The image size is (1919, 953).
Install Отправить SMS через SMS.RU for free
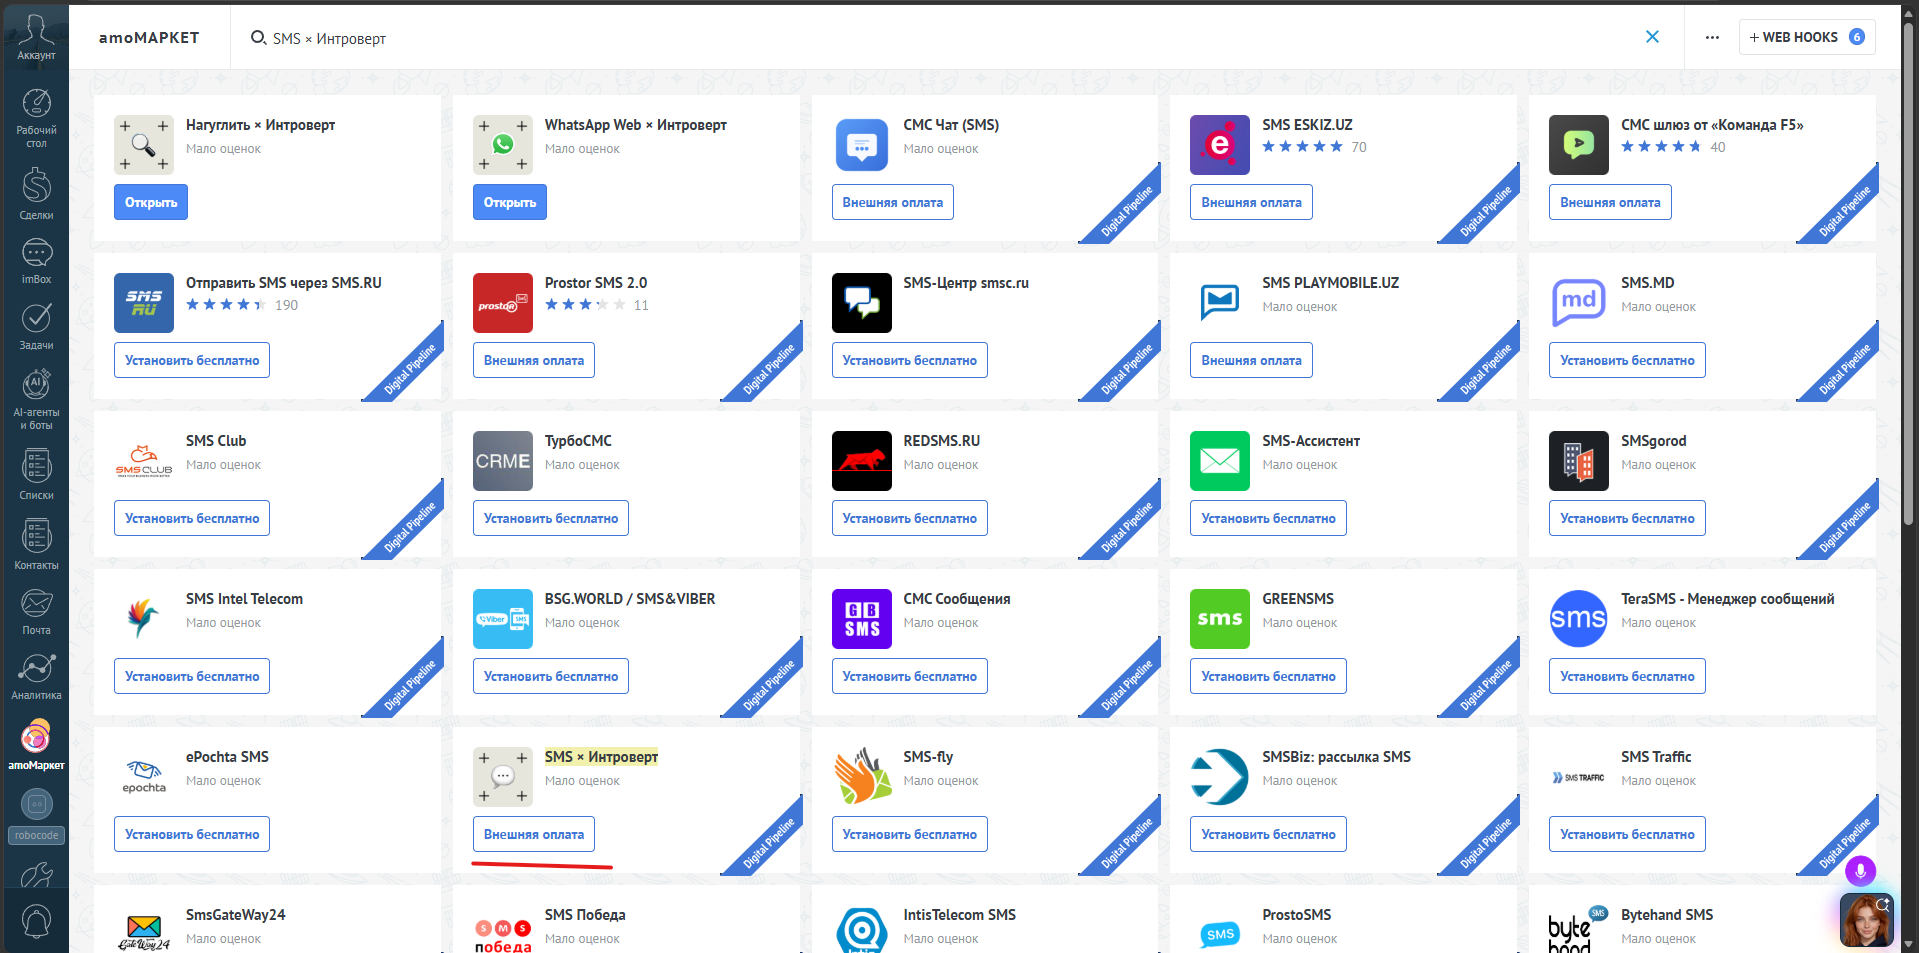[x=192, y=360]
